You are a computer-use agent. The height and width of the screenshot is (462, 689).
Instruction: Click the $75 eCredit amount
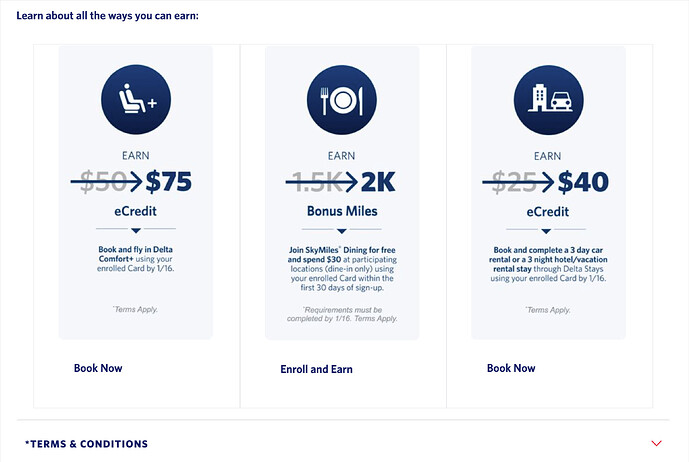pyautogui.click(x=168, y=182)
